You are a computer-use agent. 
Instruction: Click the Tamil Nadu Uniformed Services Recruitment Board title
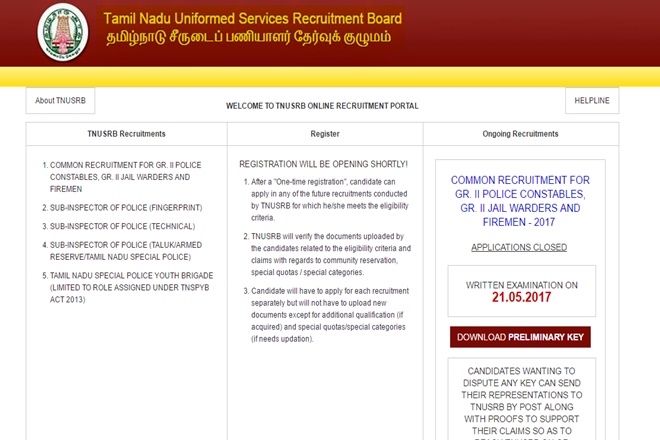click(253, 19)
